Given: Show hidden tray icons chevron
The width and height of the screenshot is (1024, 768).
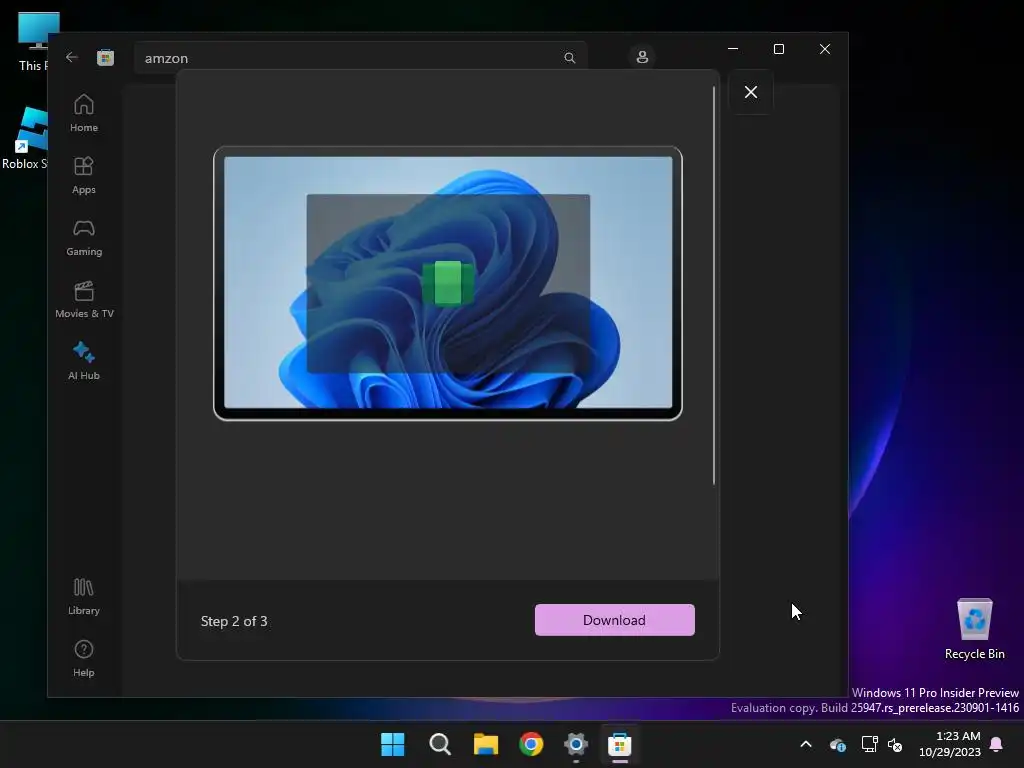Looking at the screenshot, I should [x=806, y=744].
